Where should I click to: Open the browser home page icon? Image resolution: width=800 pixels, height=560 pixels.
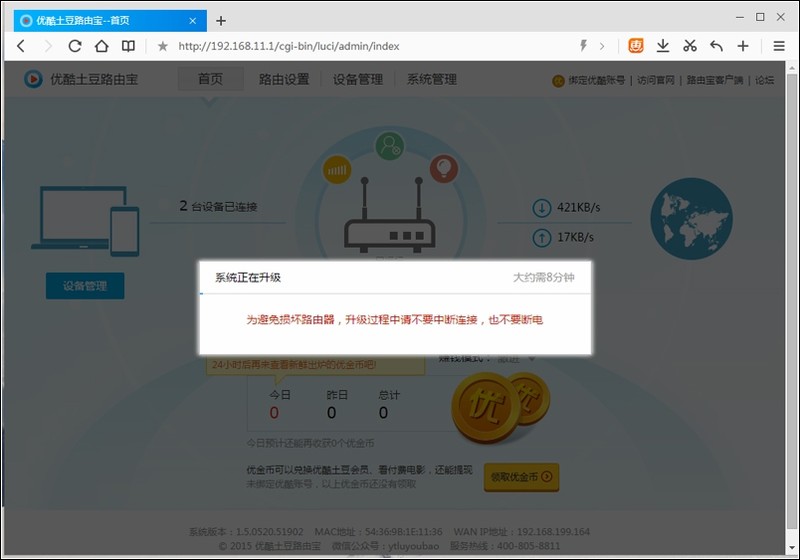pyautogui.click(x=102, y=46)
